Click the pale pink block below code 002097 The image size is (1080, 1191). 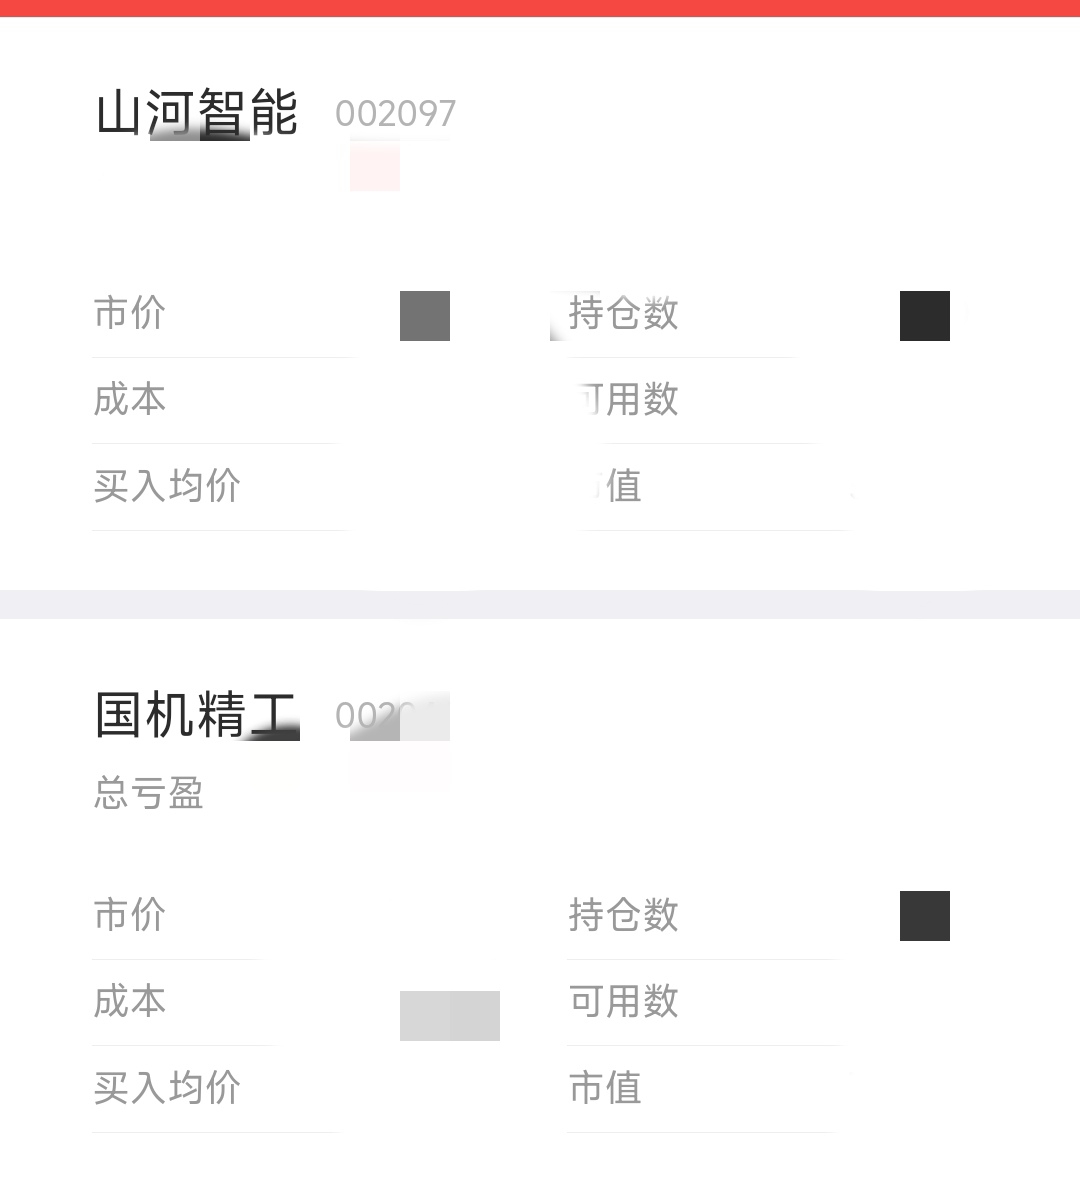click(x=374, y=169)
